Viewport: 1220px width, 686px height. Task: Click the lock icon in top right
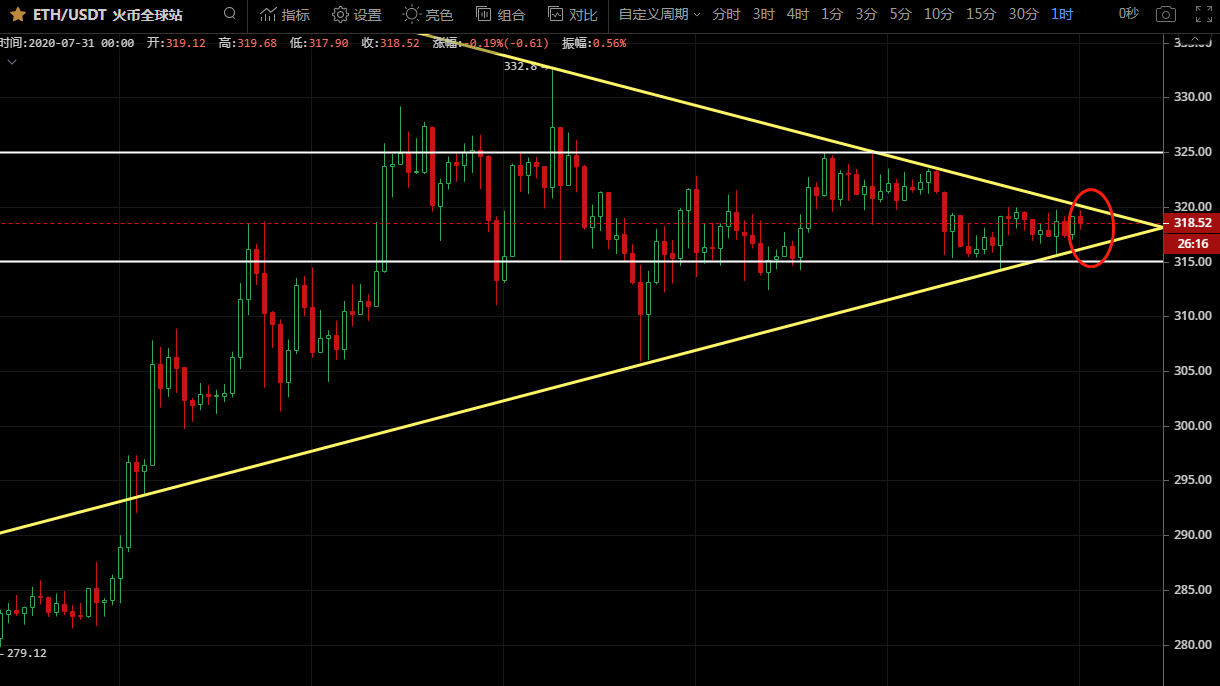tap(1202, 14)
